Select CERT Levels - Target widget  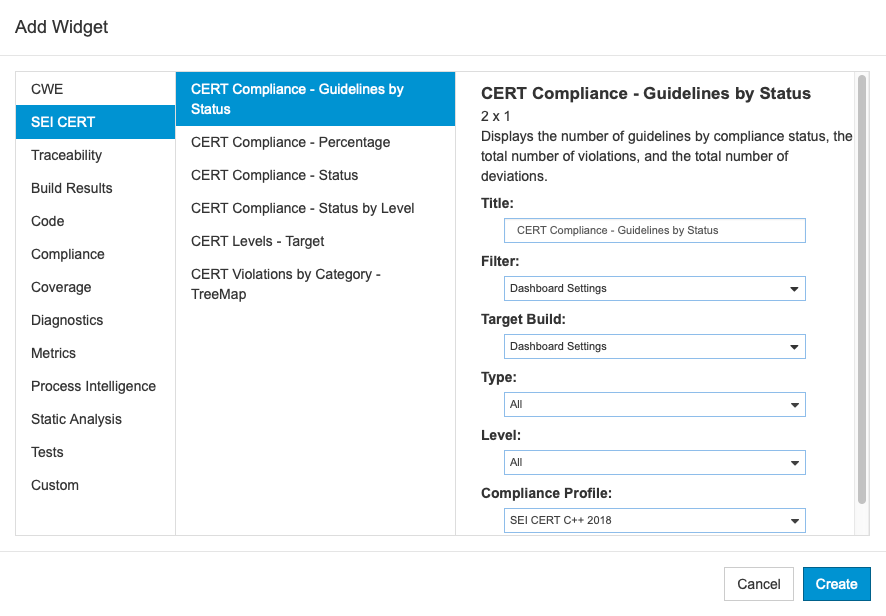tap(315, 241)
